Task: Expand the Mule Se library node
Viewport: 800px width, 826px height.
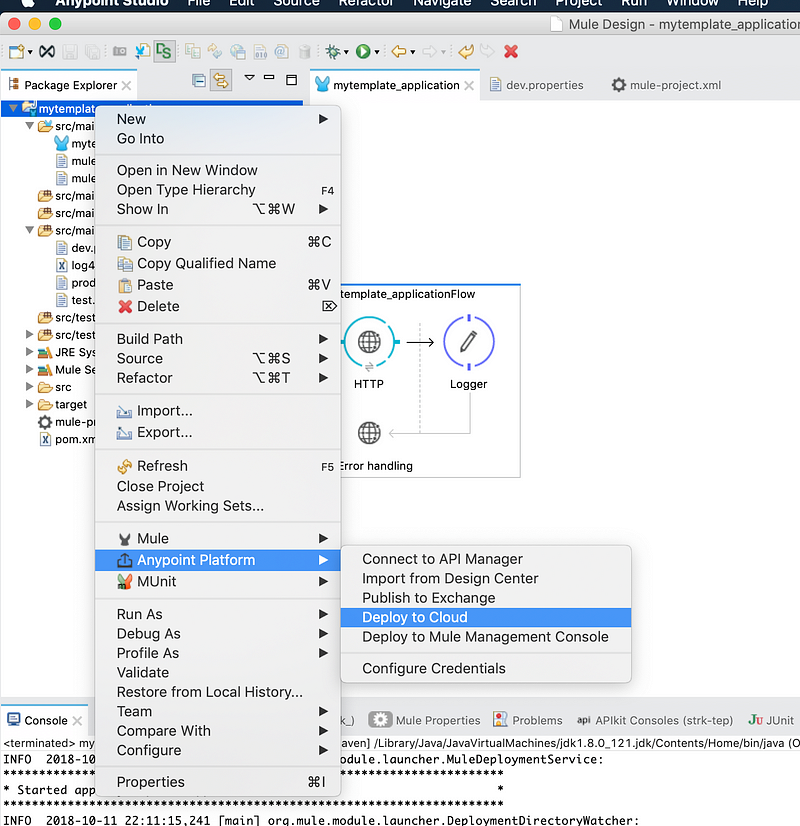Action: pos(29,369)
